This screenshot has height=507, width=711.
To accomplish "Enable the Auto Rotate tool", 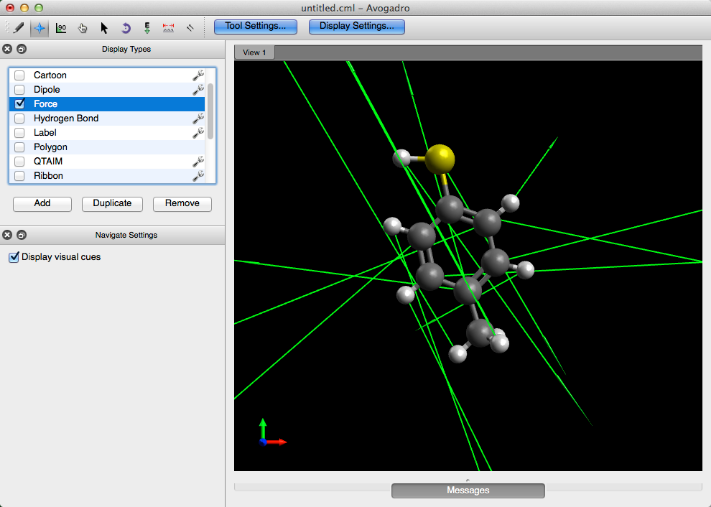I will click(126, 27).
